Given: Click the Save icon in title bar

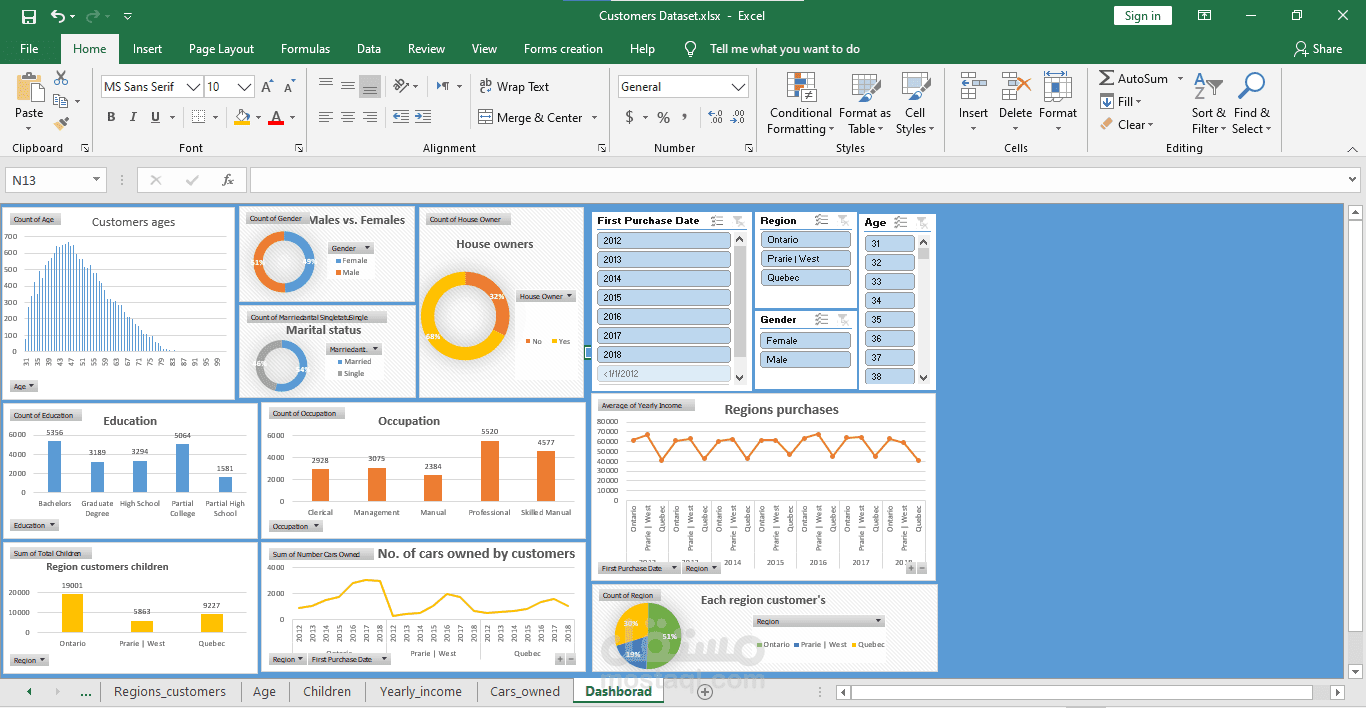Looking at the screenshot, I should pos(28,16).
